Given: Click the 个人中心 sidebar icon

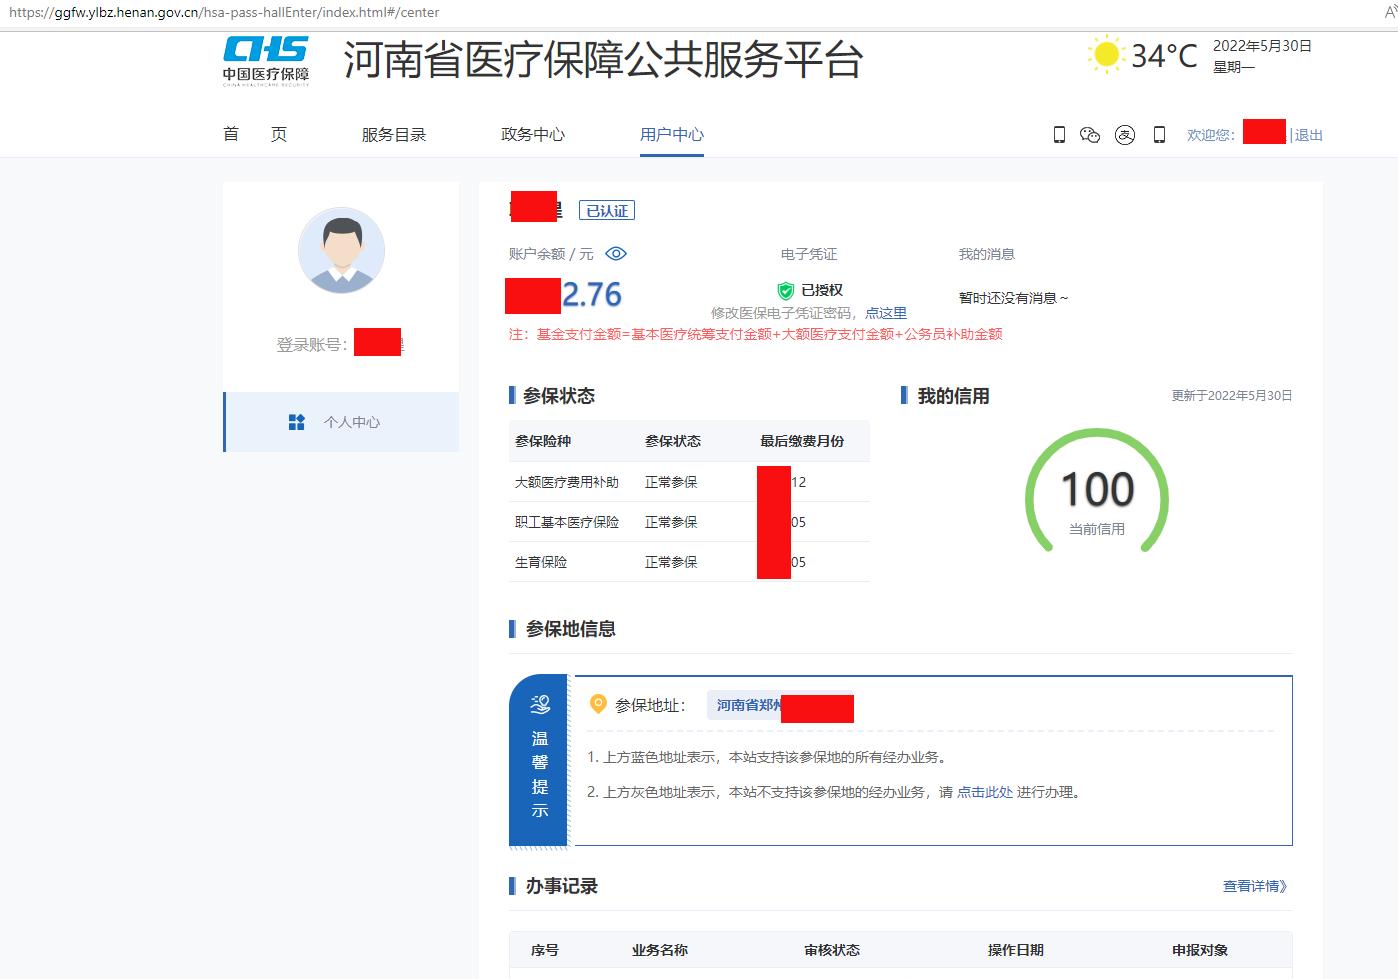Looking at the screenshot, I should (296, 421).
